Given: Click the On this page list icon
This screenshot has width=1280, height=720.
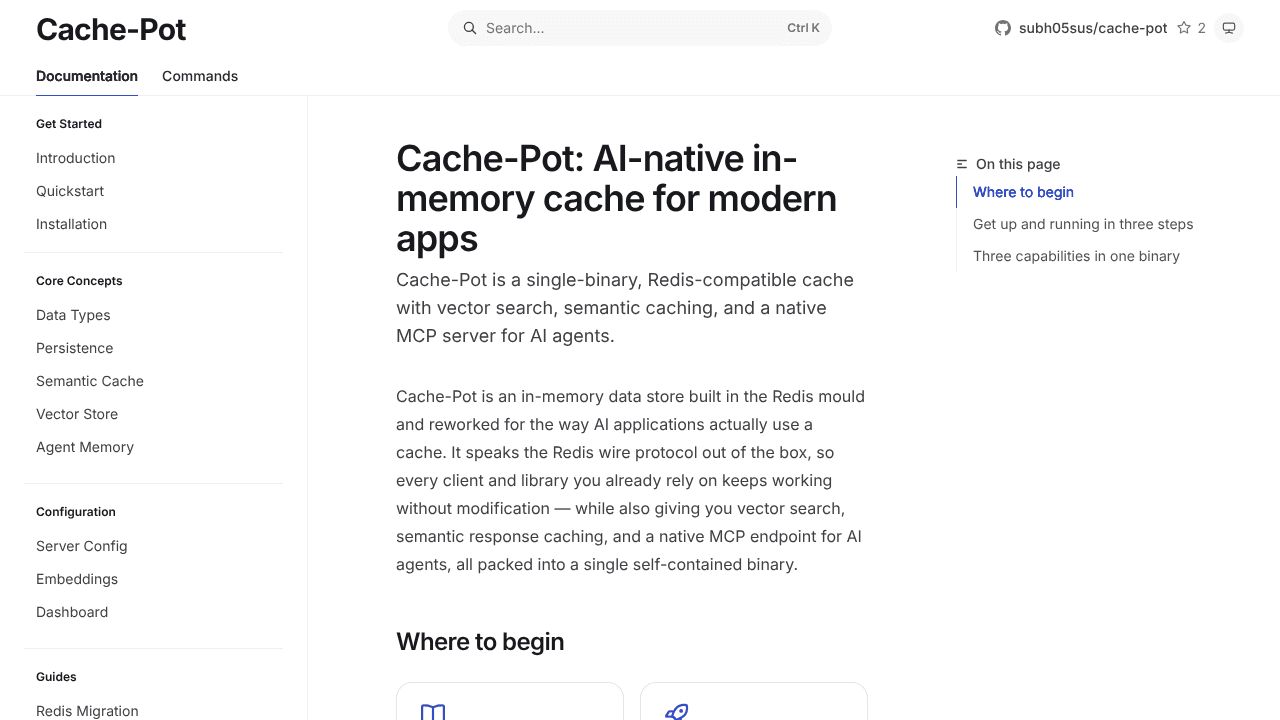Looking at the screenshot, I should pyautogui.click(x=962, y=164).
